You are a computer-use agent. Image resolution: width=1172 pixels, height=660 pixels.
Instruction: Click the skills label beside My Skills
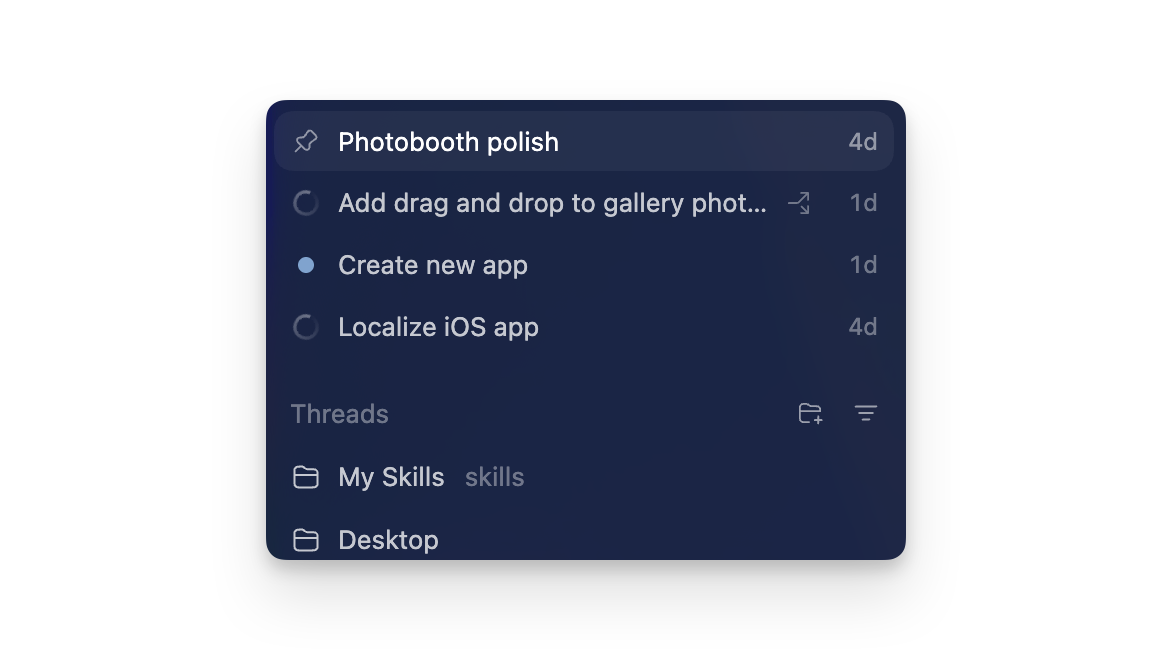pyautogui.click(x=494, y=477)
